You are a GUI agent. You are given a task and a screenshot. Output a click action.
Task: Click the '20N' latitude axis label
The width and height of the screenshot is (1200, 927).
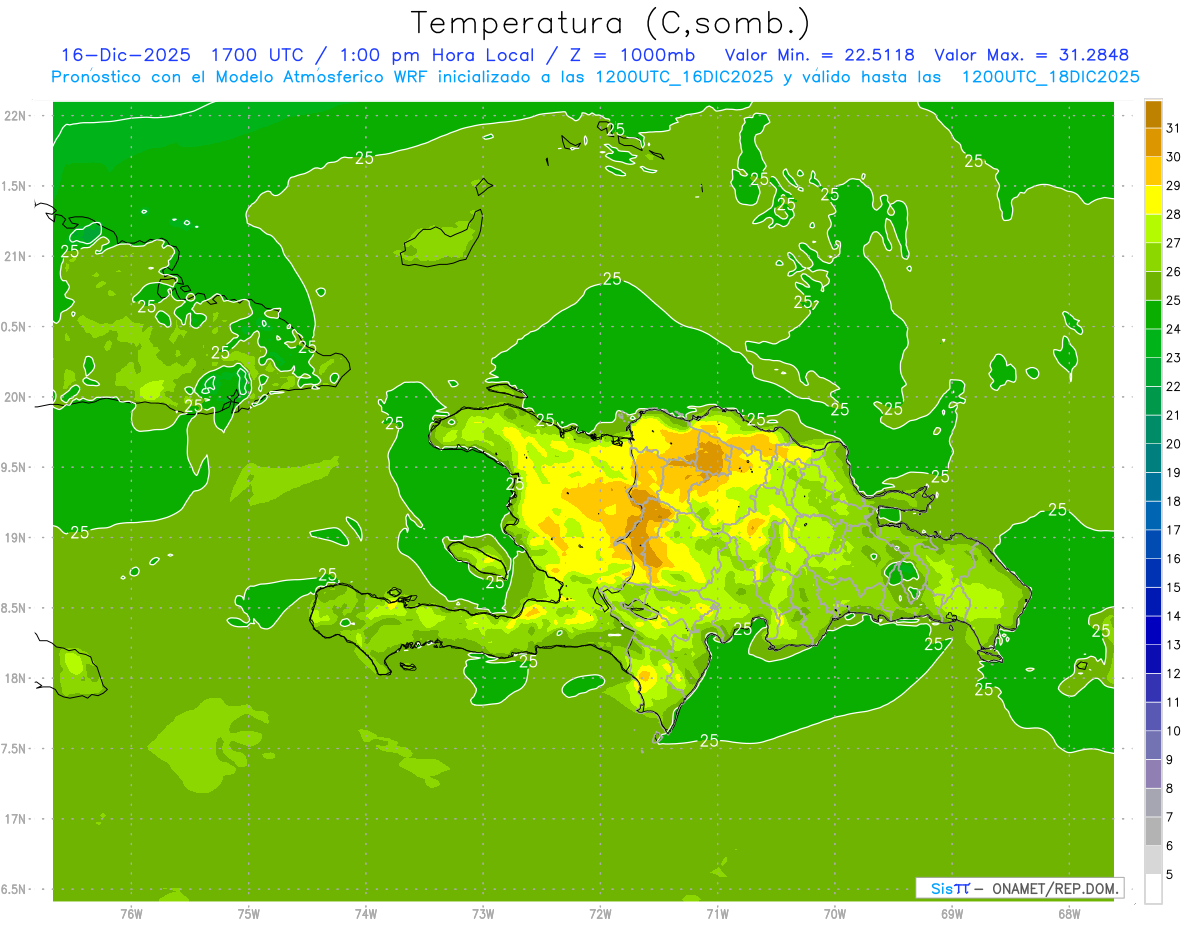click(x=17, y=397)
